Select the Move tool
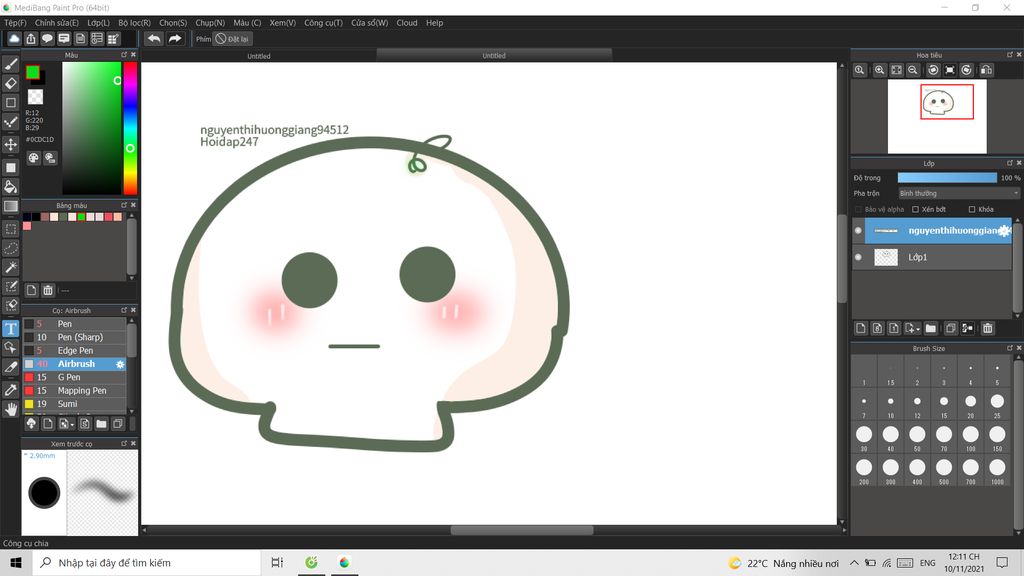Screen dimensions: 1024x576 (x=11, y=144)
